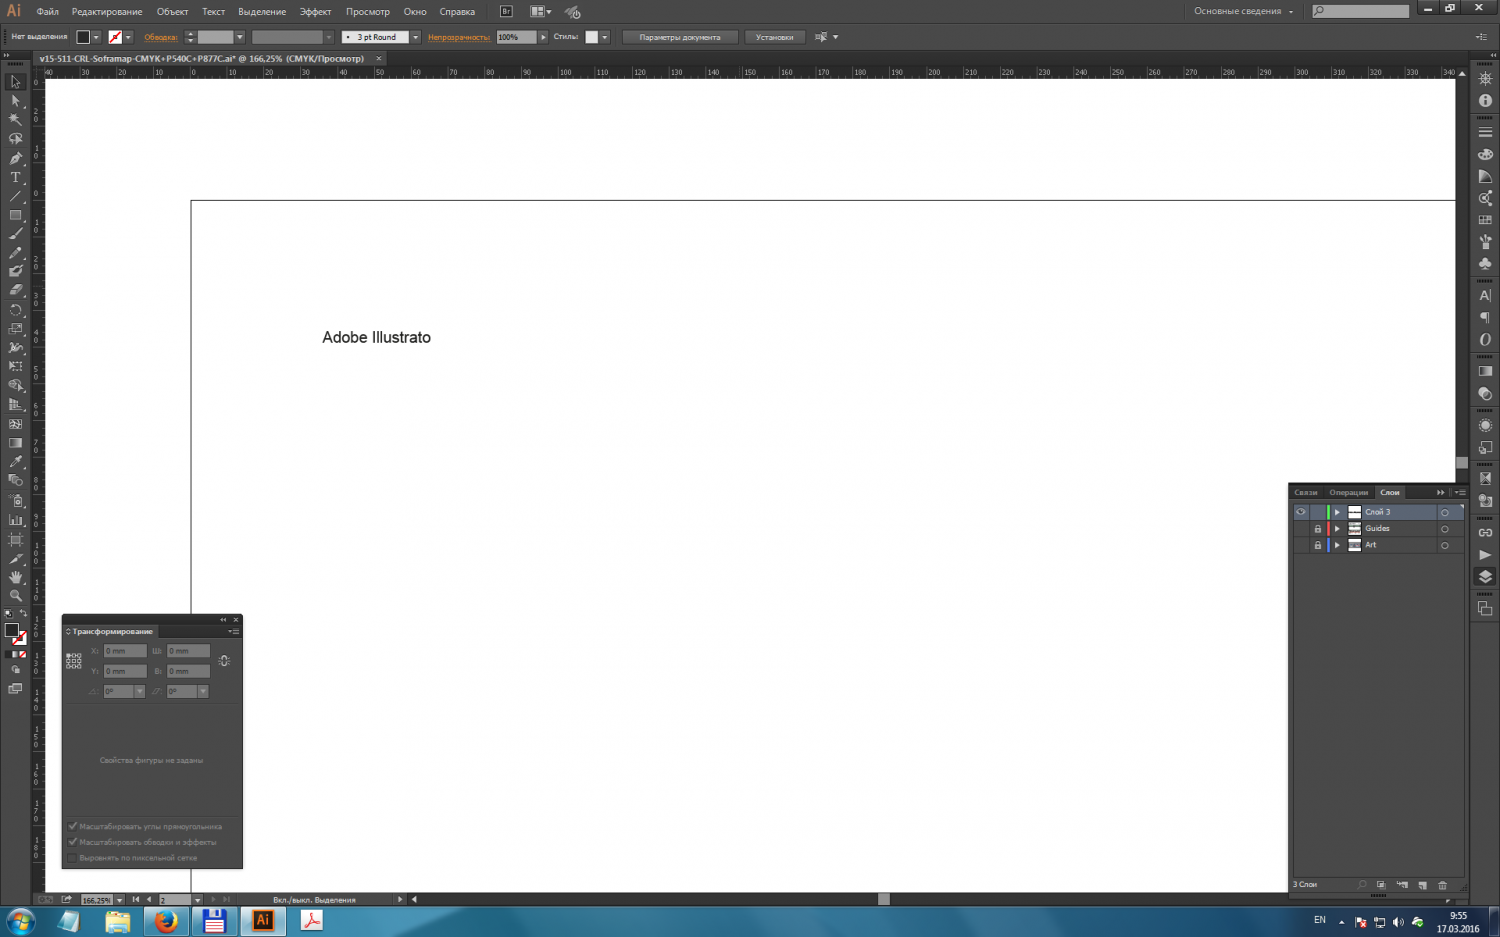Toggle the 'Выровнять по пиксельной сетке' checkbox
This screenshot has width=1500, height=937.
click(72, 858)
